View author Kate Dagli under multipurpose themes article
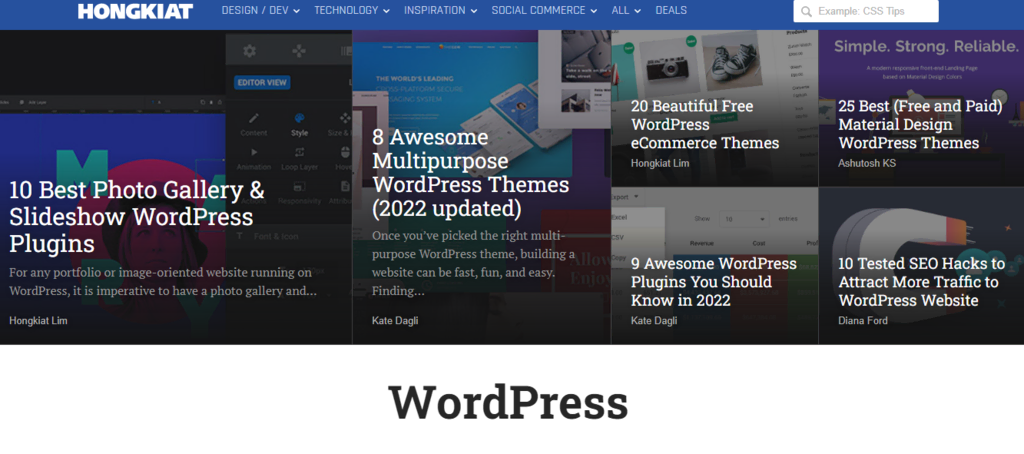 [395, 320]
